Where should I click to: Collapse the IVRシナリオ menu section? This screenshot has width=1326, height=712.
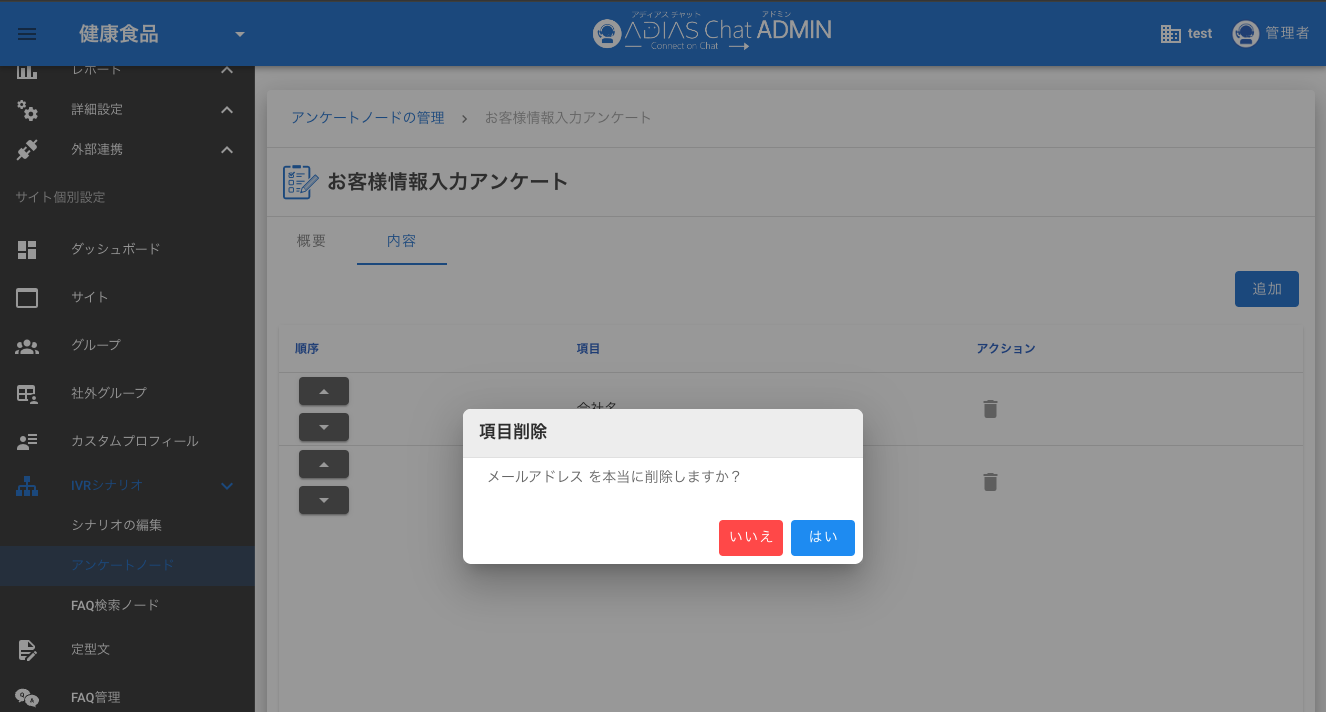coord(227,486)
